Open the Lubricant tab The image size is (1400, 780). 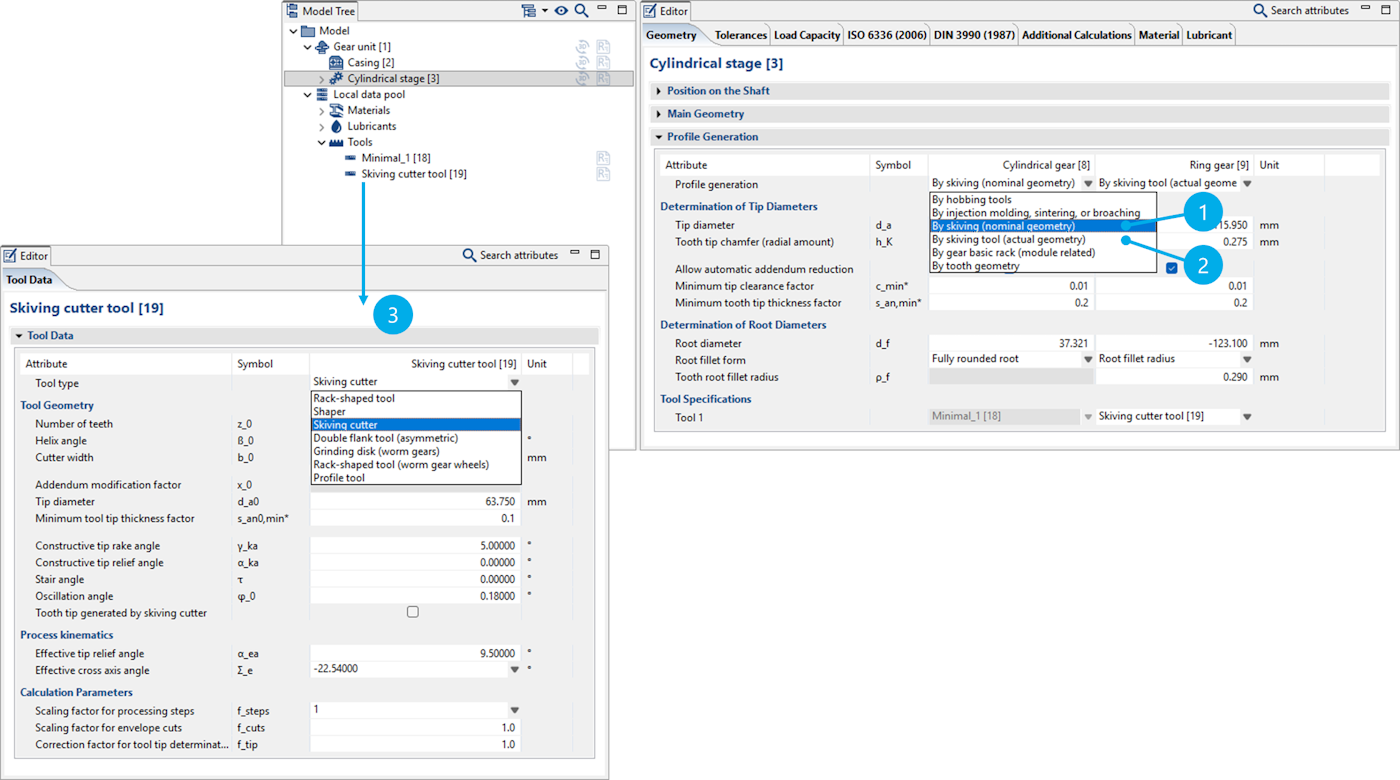tap(1209, 35)
